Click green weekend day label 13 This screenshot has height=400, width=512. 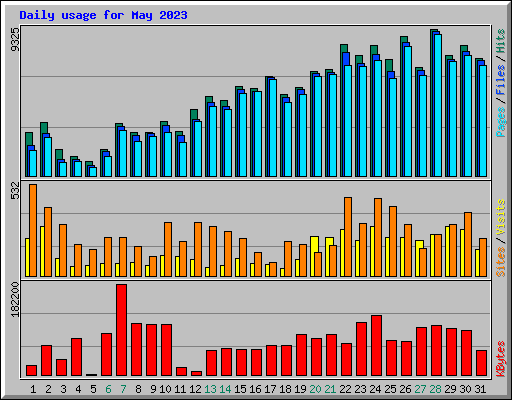click(x=210, y=389)
